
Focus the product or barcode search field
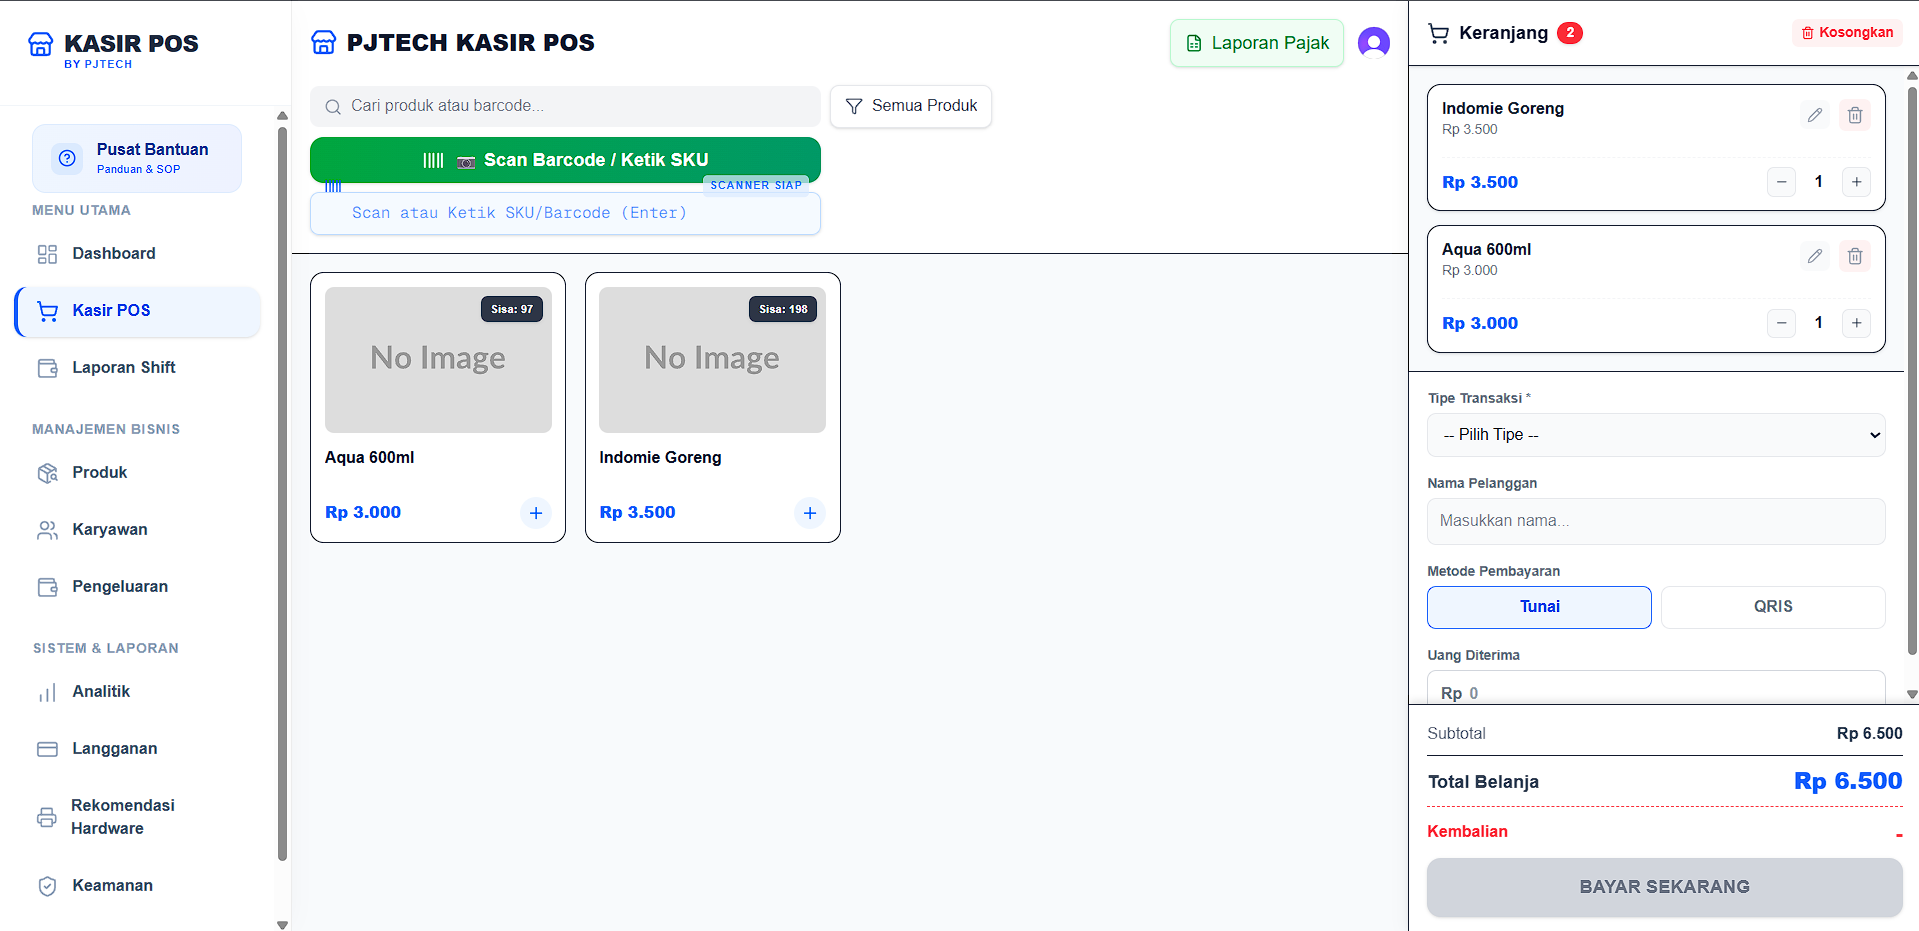(565, 106)
